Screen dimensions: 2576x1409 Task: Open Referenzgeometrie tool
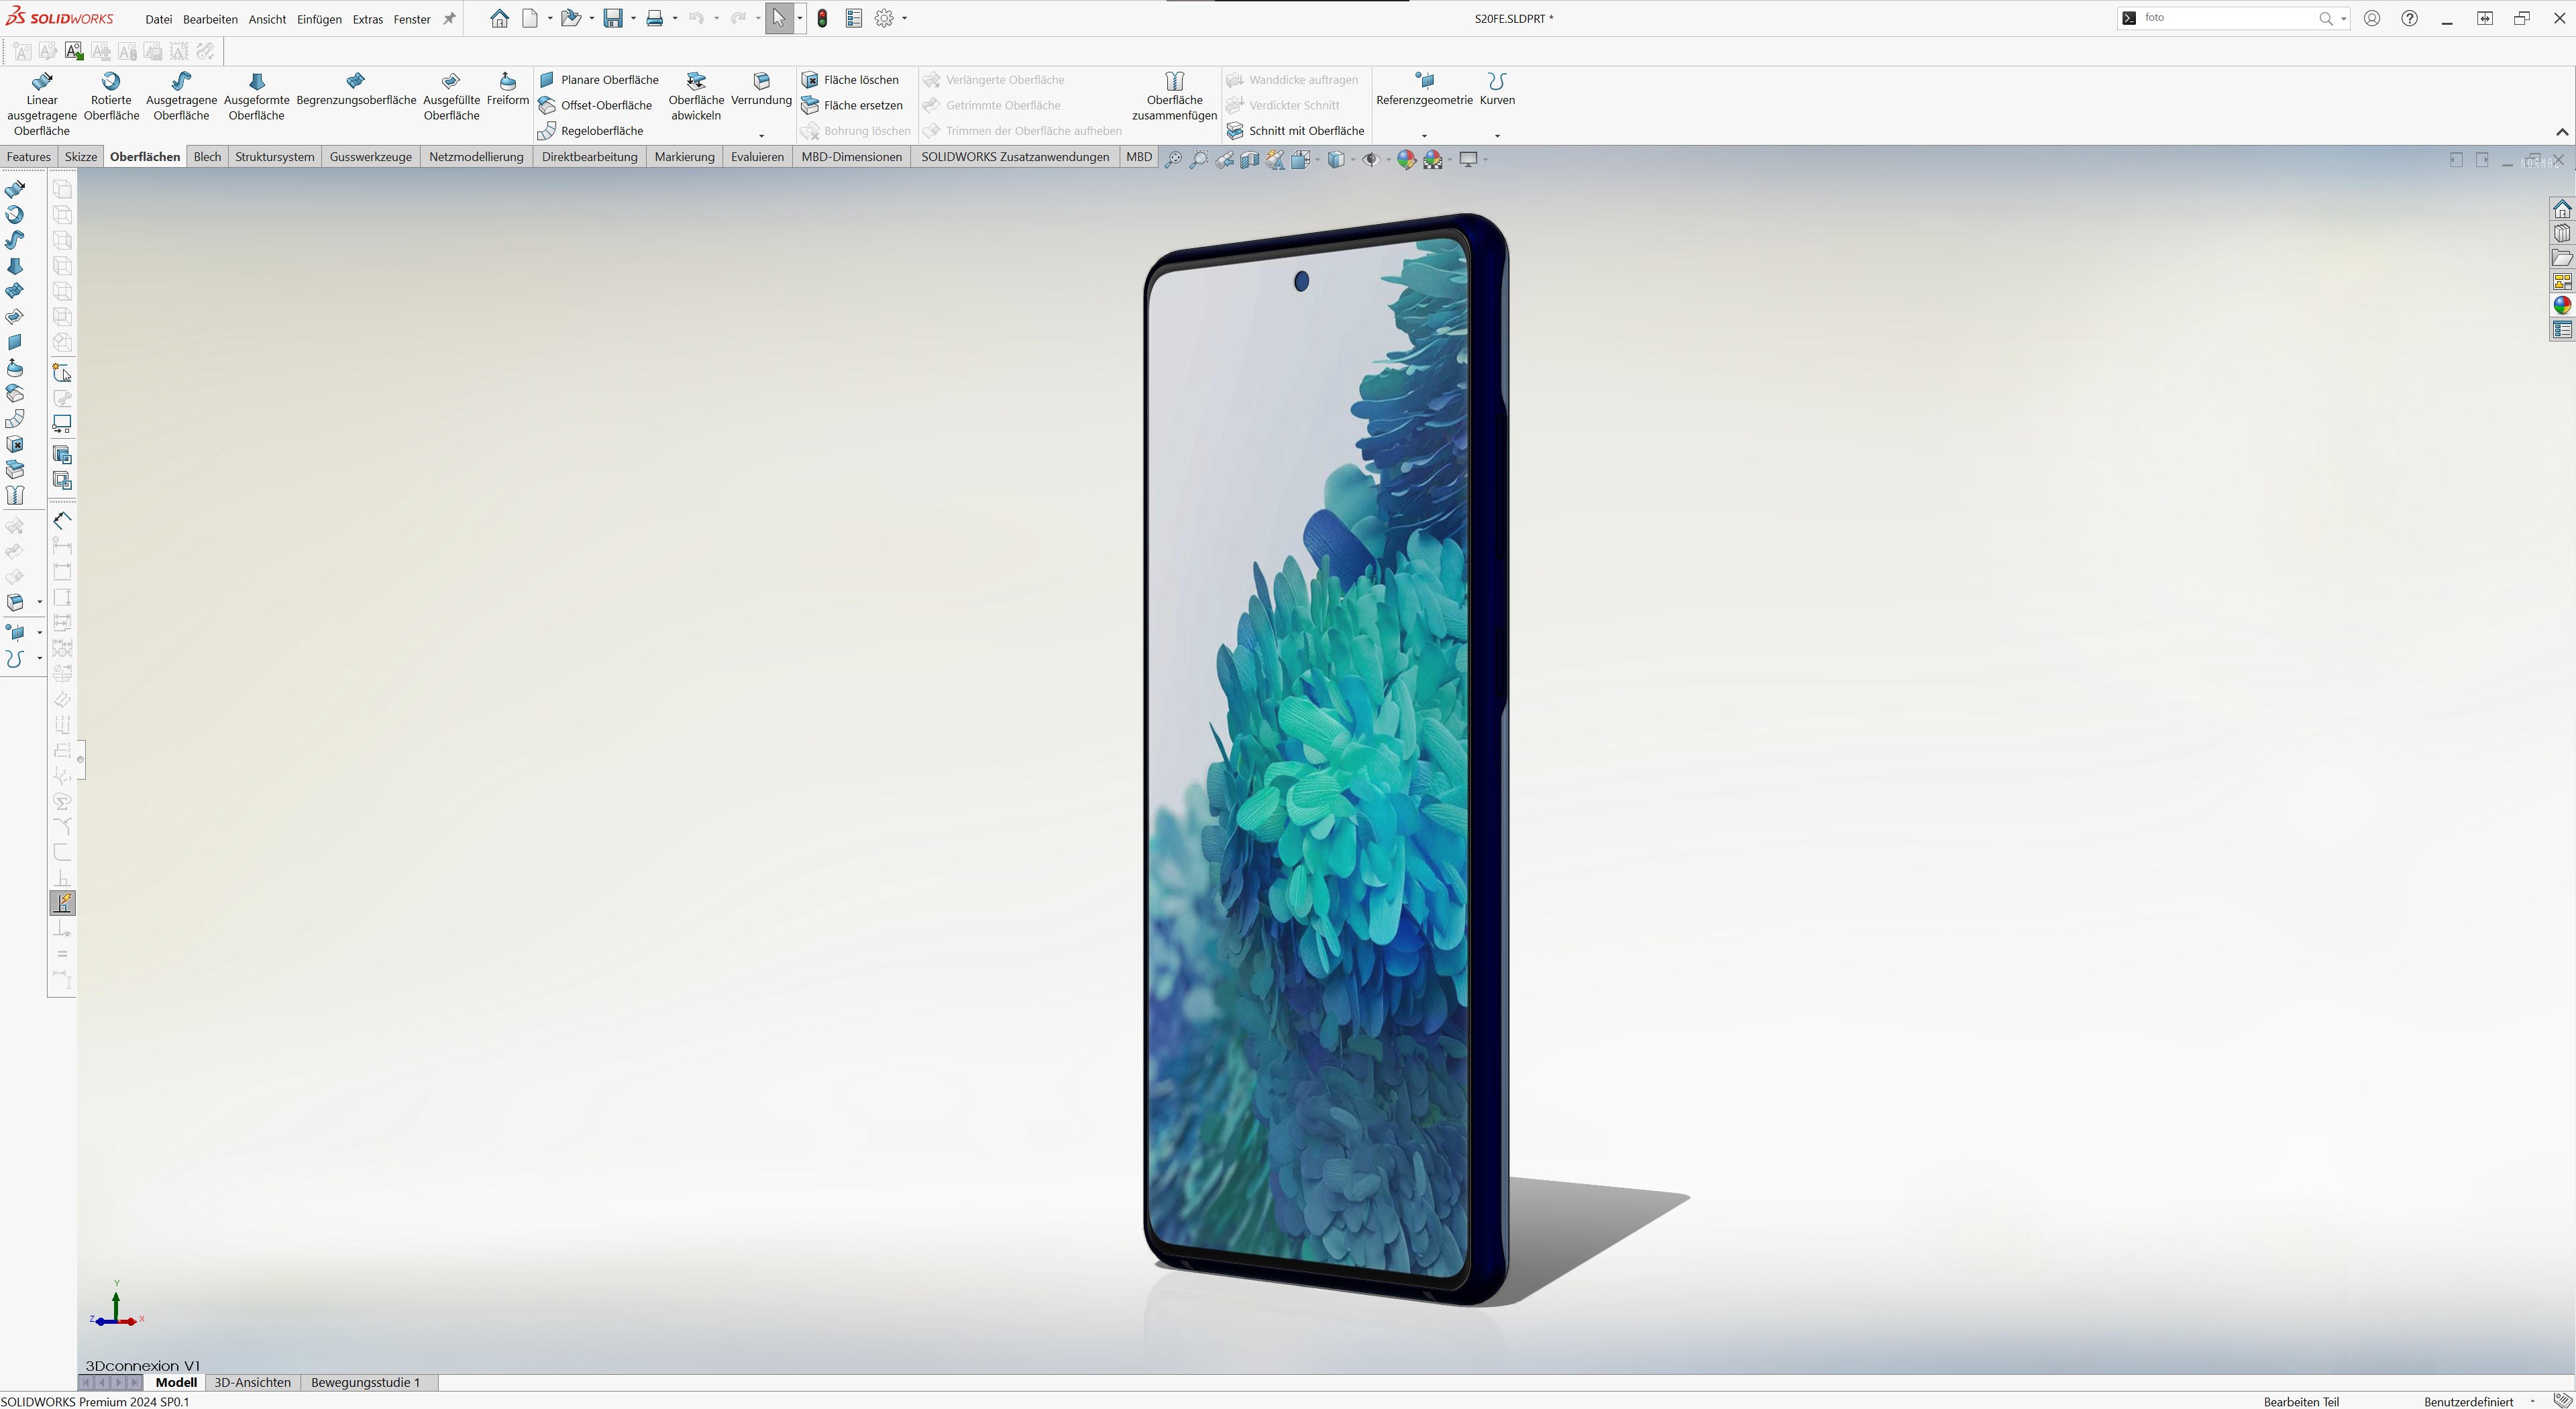1424,89
